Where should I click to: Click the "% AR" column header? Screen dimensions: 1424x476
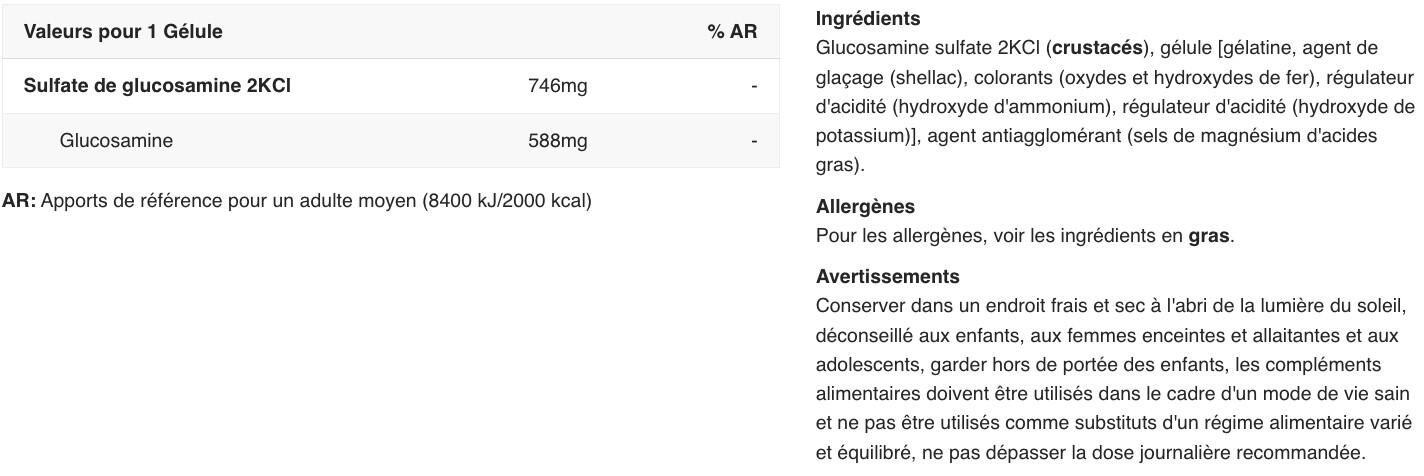click(x=732, y=32)
